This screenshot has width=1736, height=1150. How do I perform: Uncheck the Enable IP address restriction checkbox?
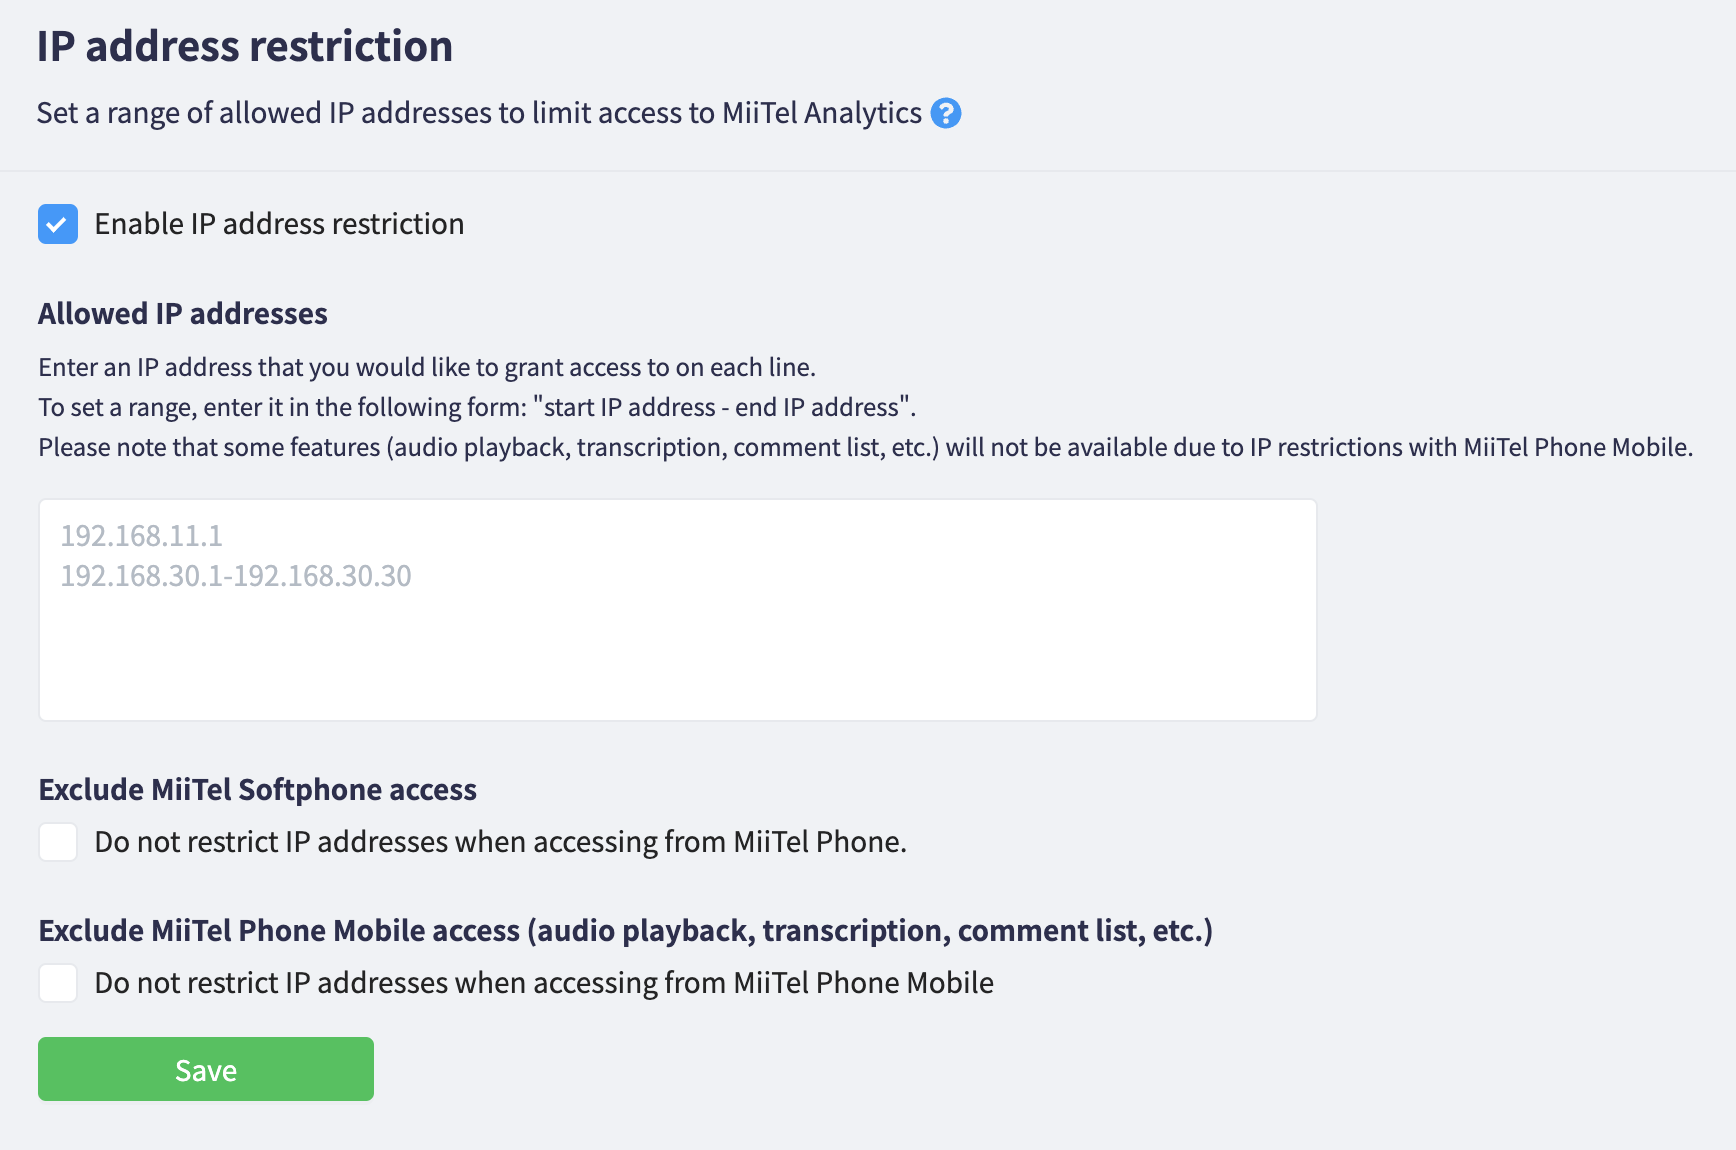click(x=58, y=224)
